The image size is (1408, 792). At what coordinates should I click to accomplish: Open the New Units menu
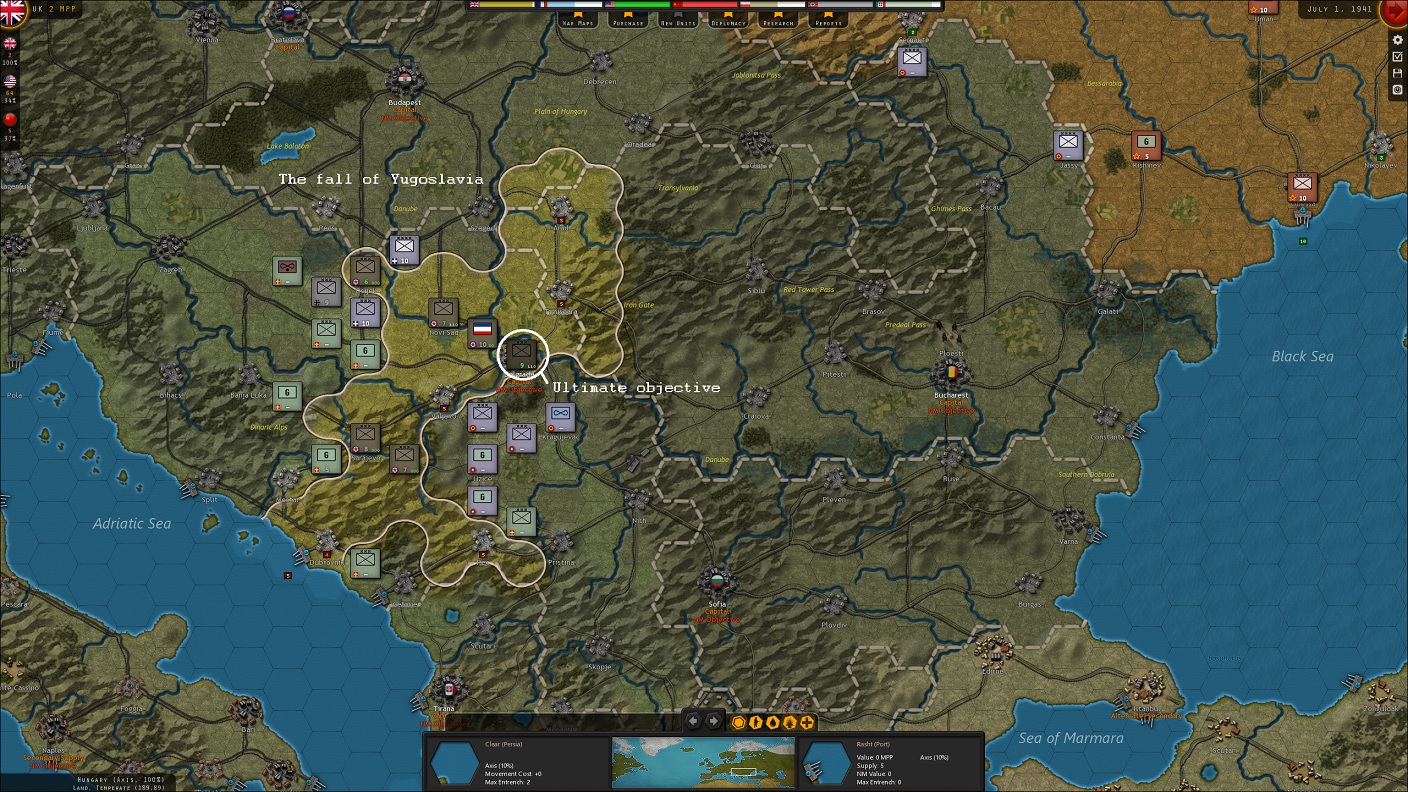678,21
